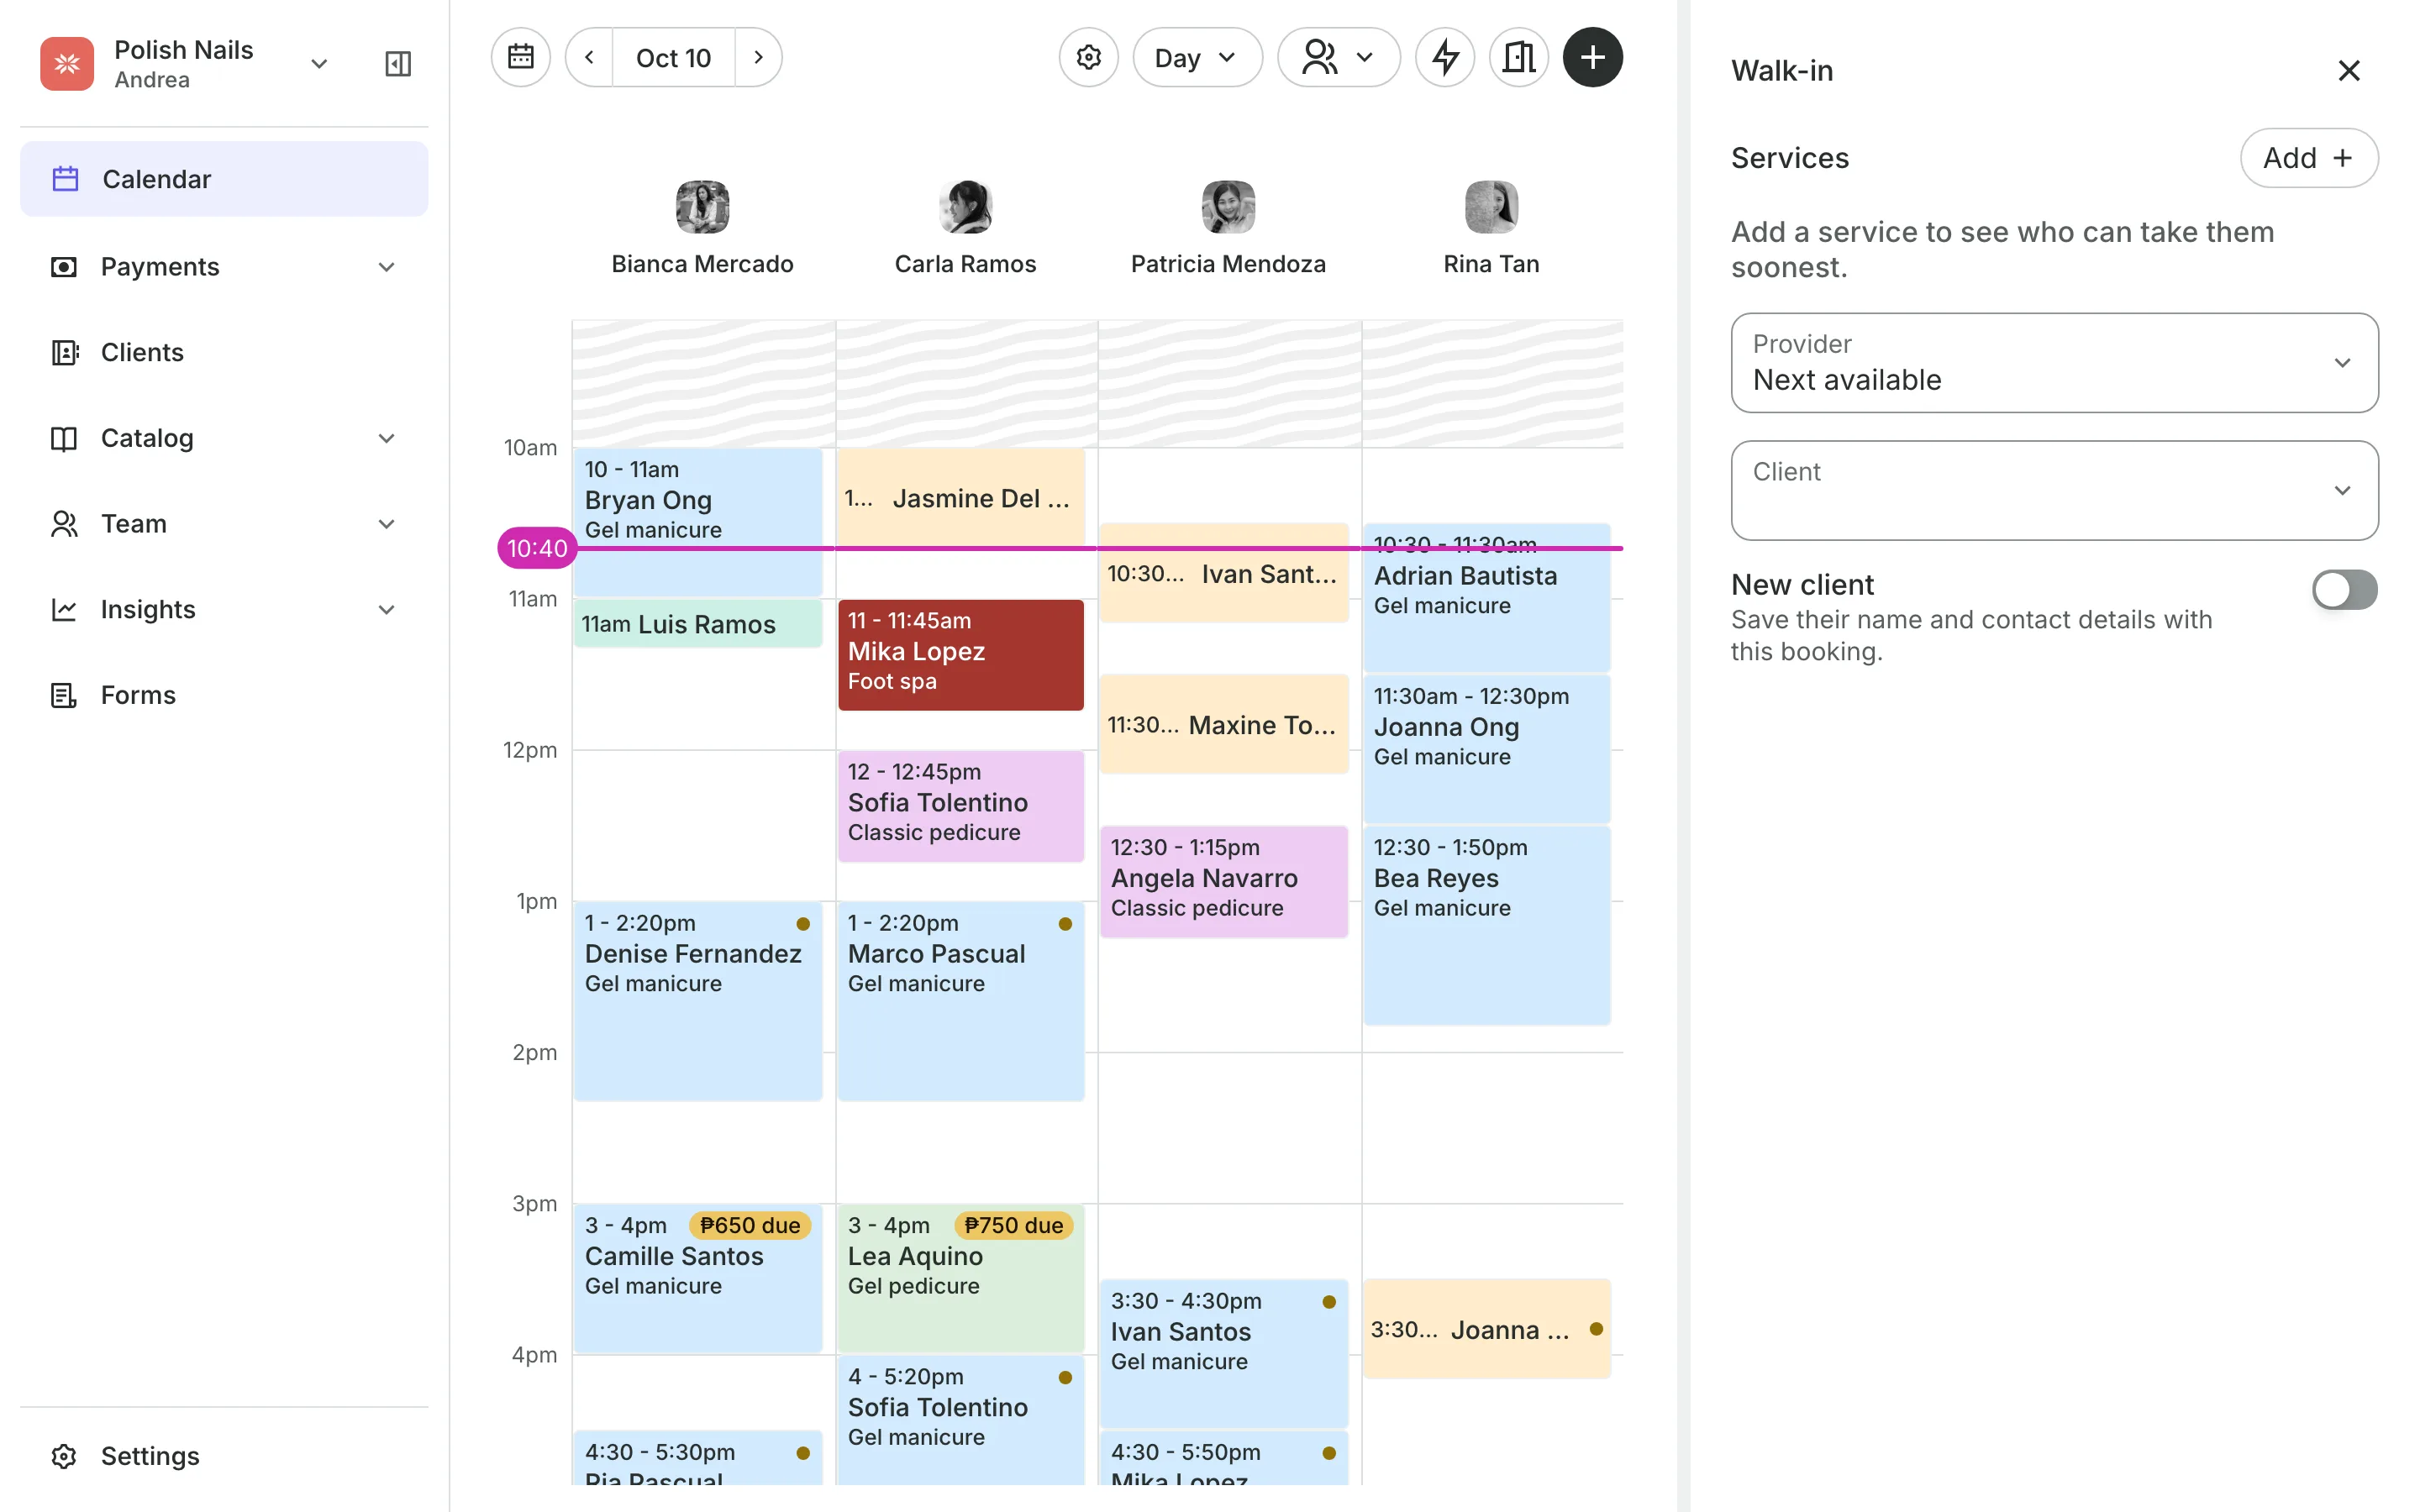Image resolution: width=2420 pixels, height=1512 pixels.
Task: Open Bianca Mercado's avatar
Action: coord(702,207)
